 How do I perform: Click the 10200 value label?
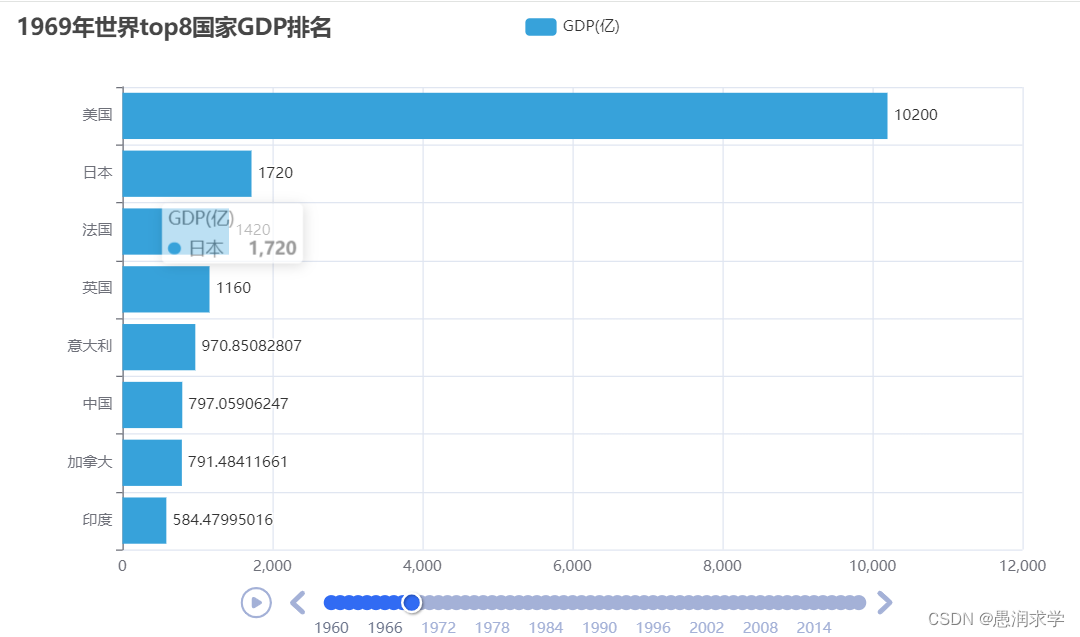pyautogui.click(x=915, y=115)
